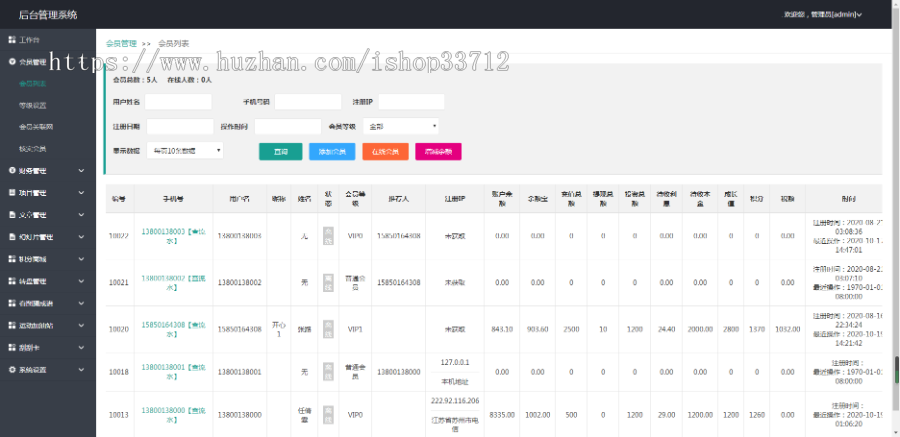Viewport: 900px width, 437px height.
Task: Open the admin account dropdown
Action: (823, 14)
